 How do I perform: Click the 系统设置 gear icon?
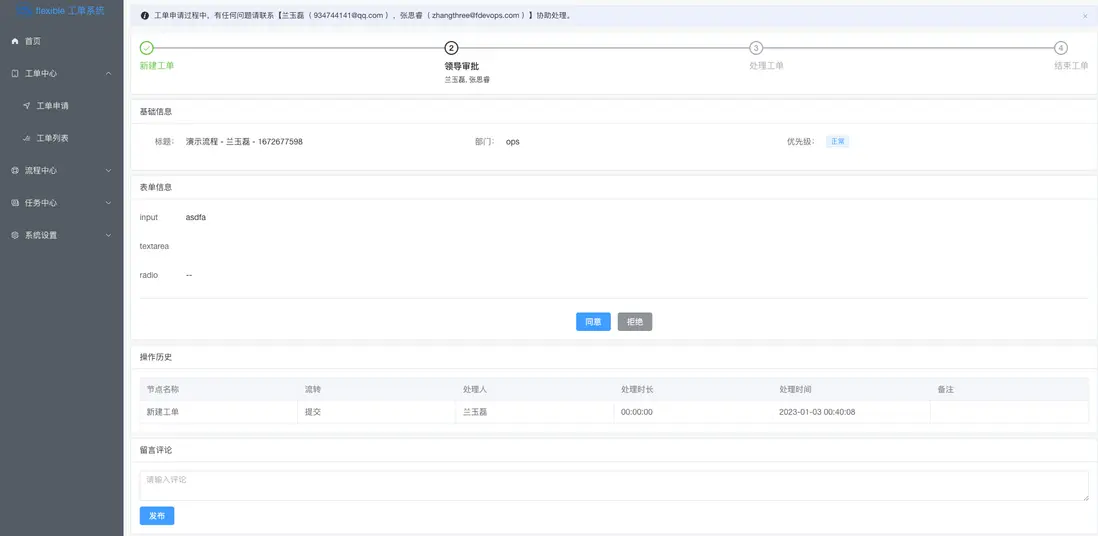[15, 235]
